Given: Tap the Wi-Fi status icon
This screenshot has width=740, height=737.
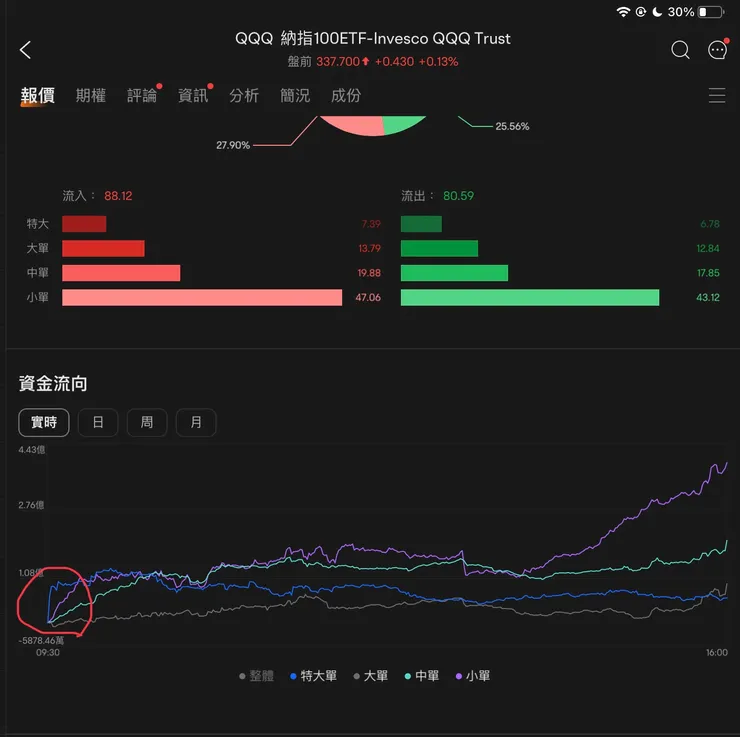Looking at the screenshot, I should [x=623, y=12].
